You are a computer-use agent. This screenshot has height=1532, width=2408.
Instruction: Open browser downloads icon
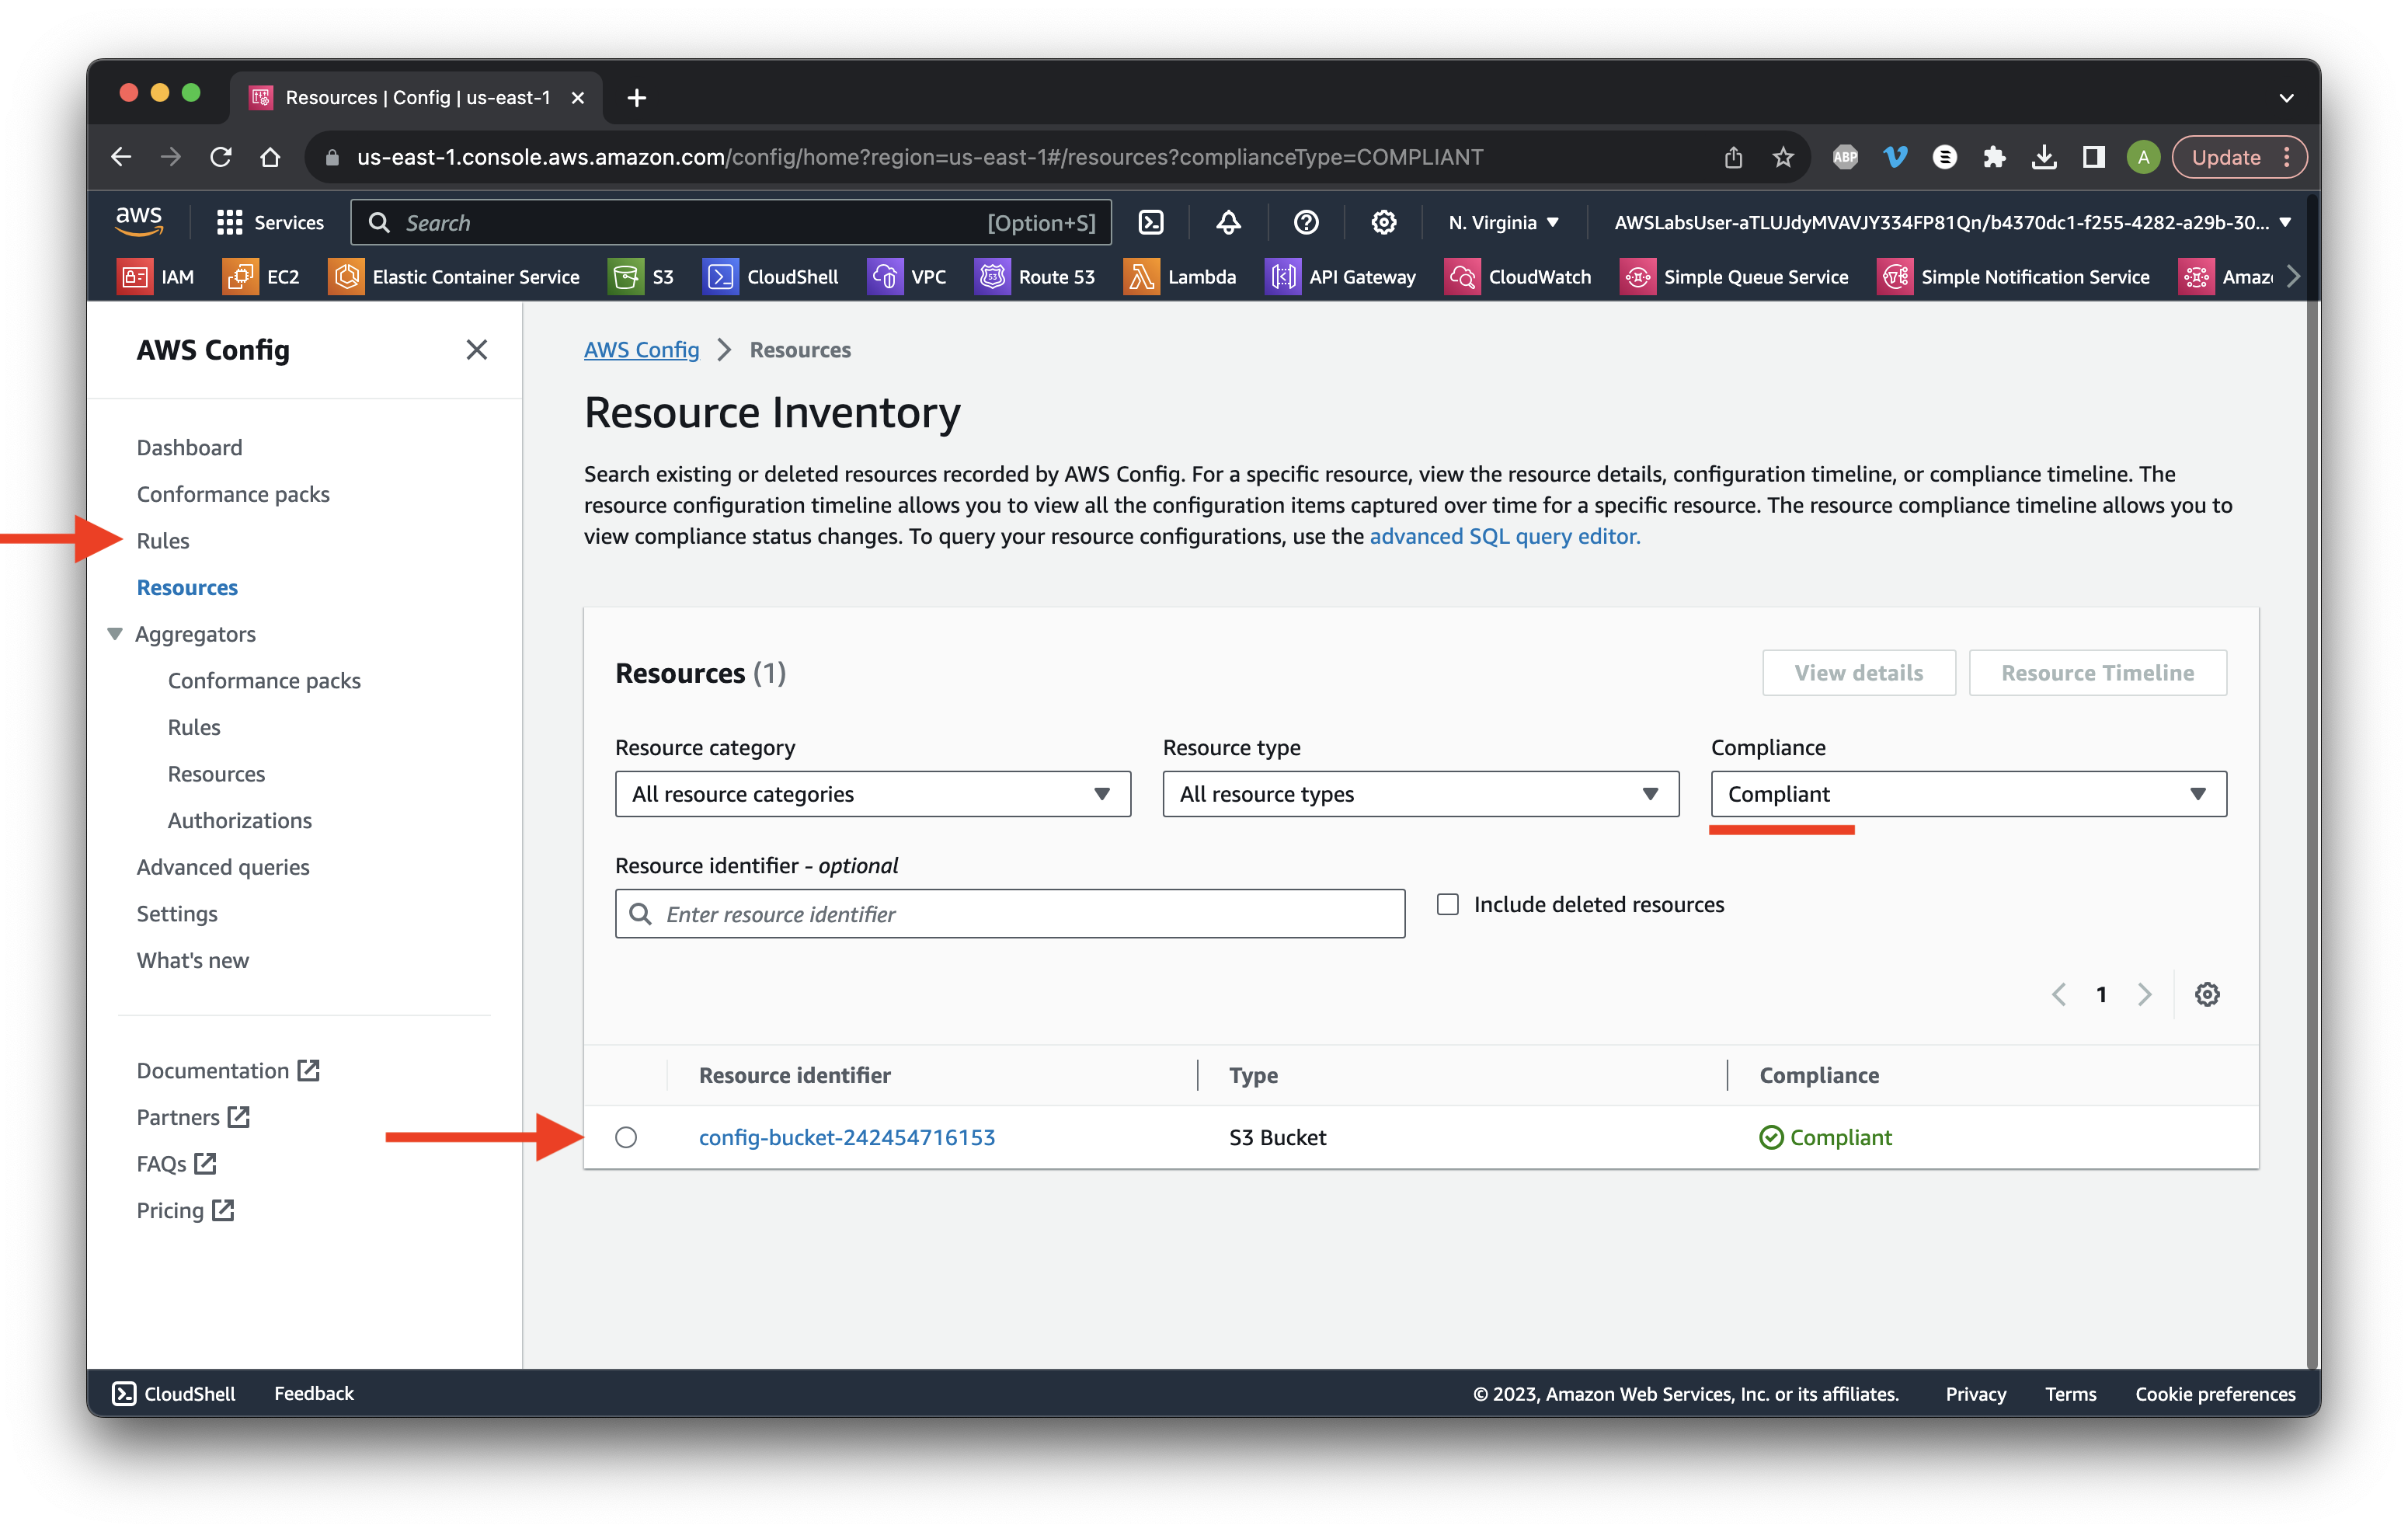point(2044,157)
